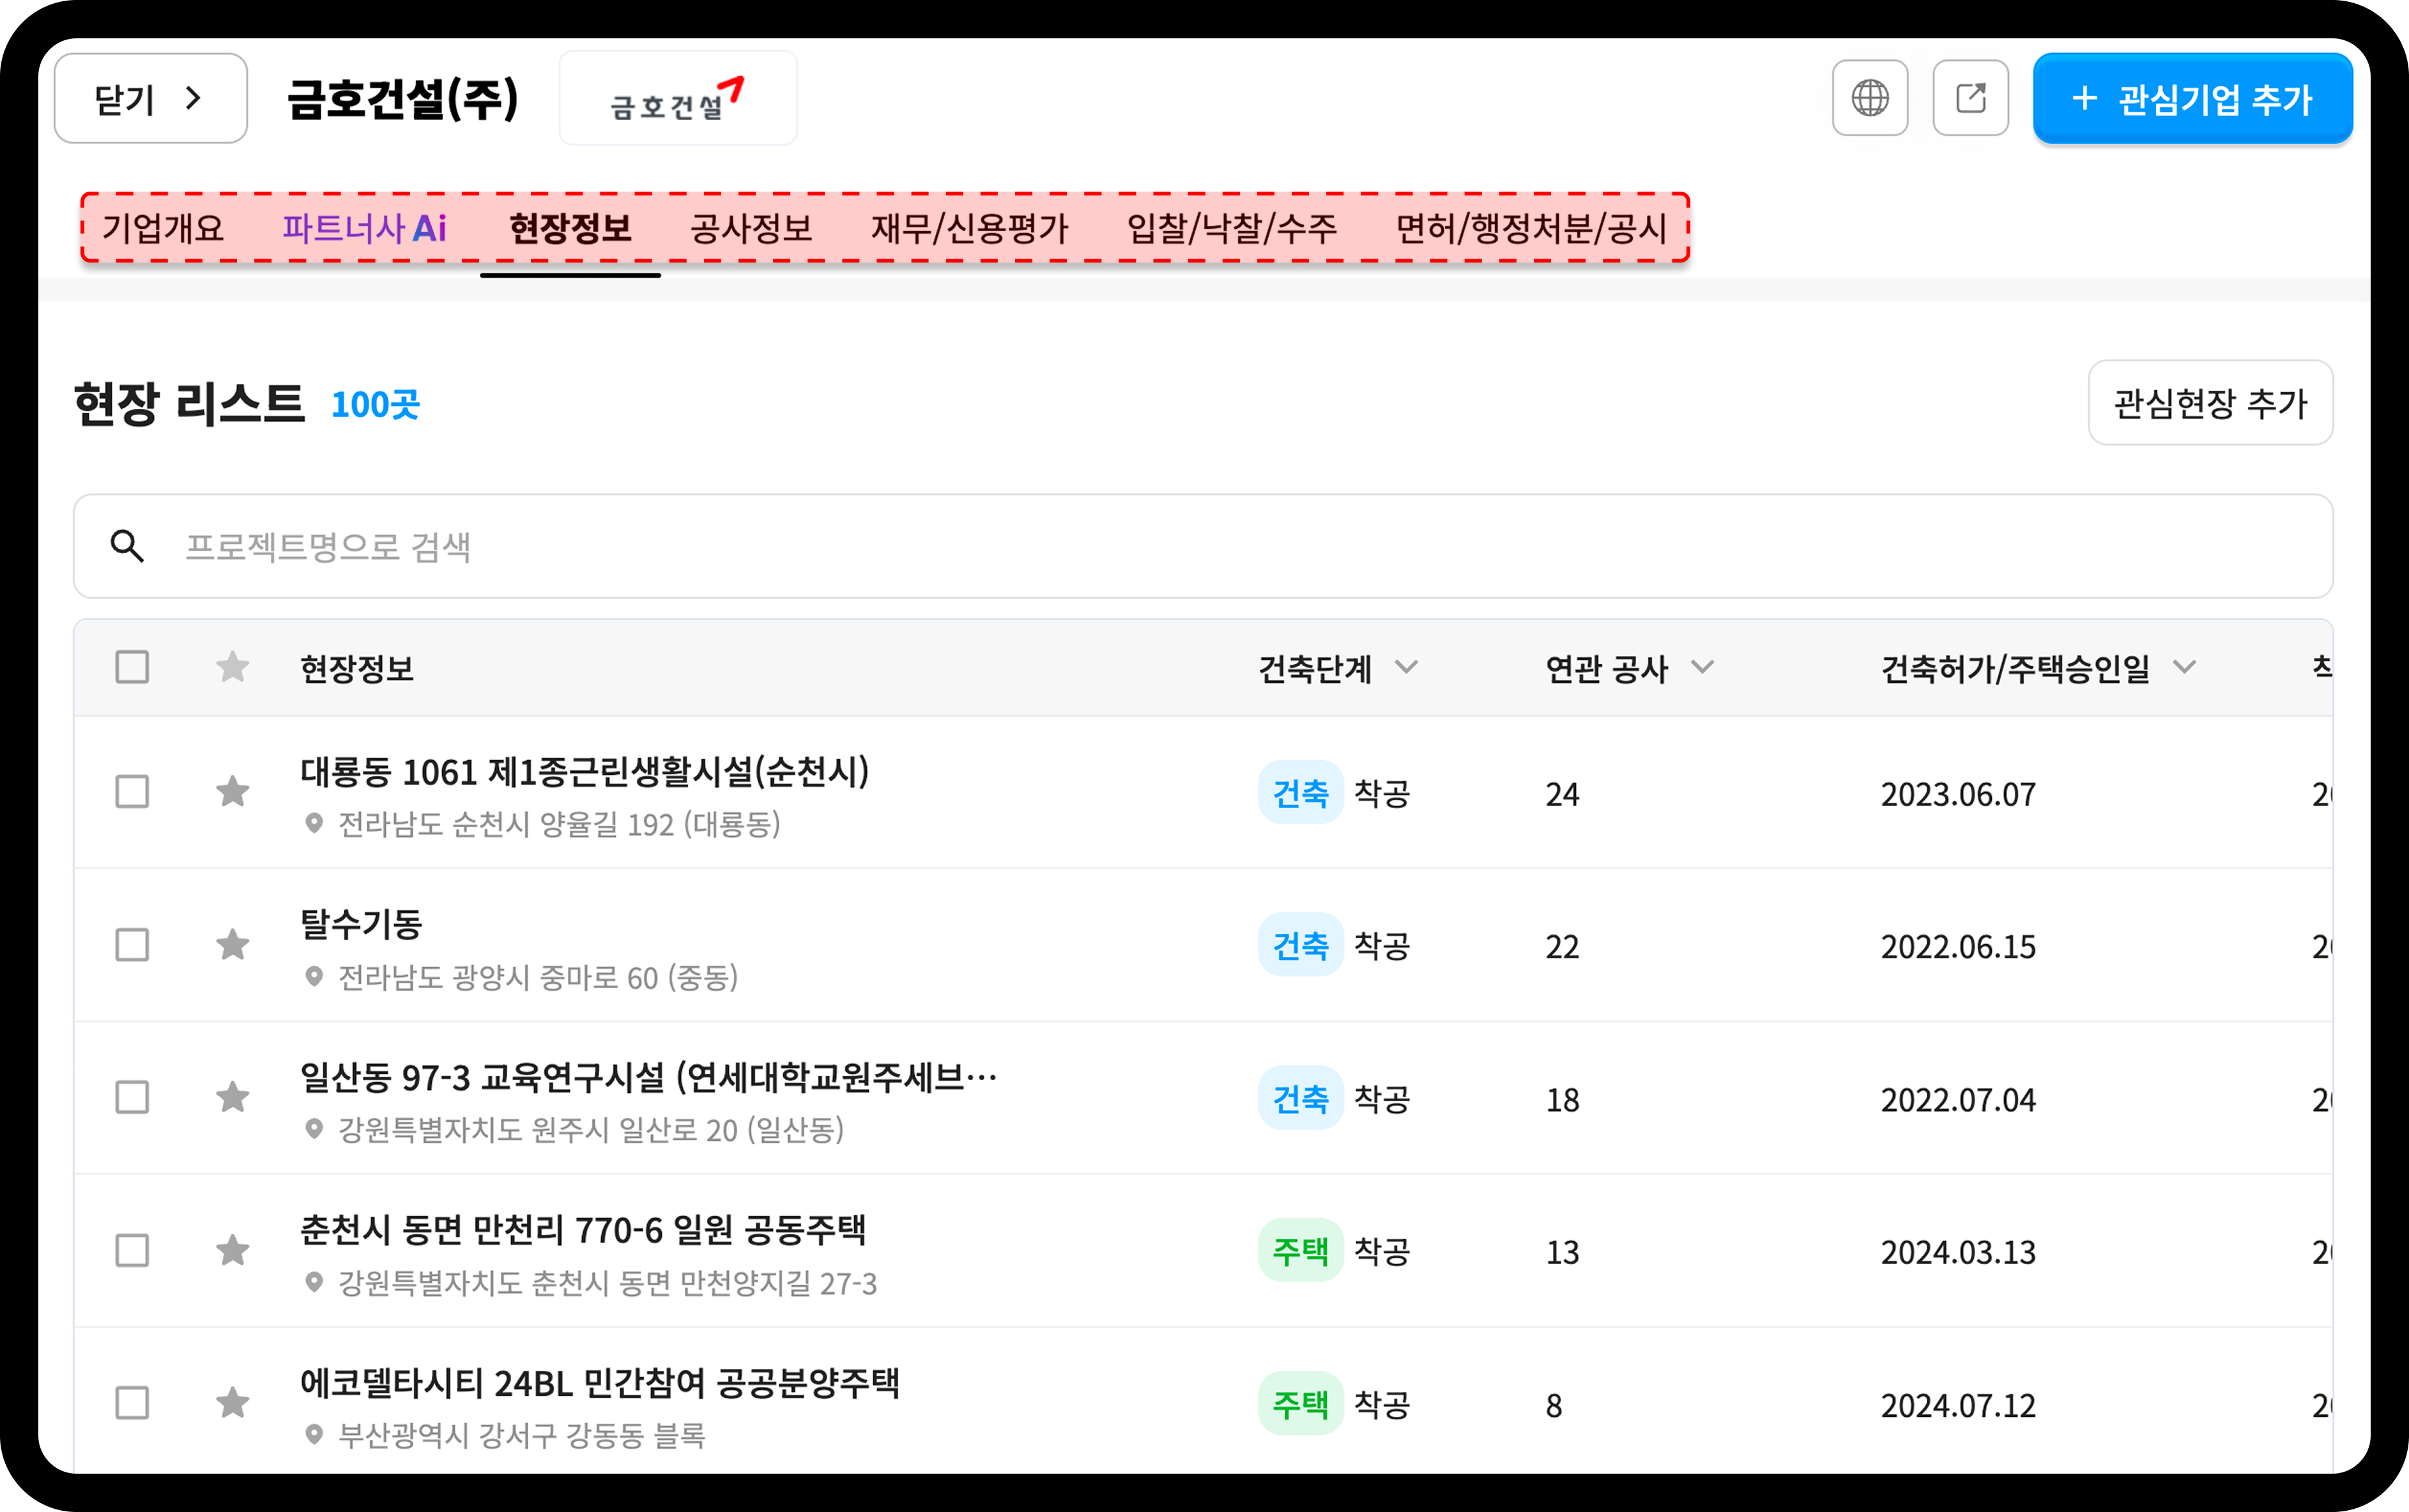Viewport: 2409px width, 1512px height.
Task: Open the 입찰/낙찰/수주 tab
Action: coord(1231,229)
